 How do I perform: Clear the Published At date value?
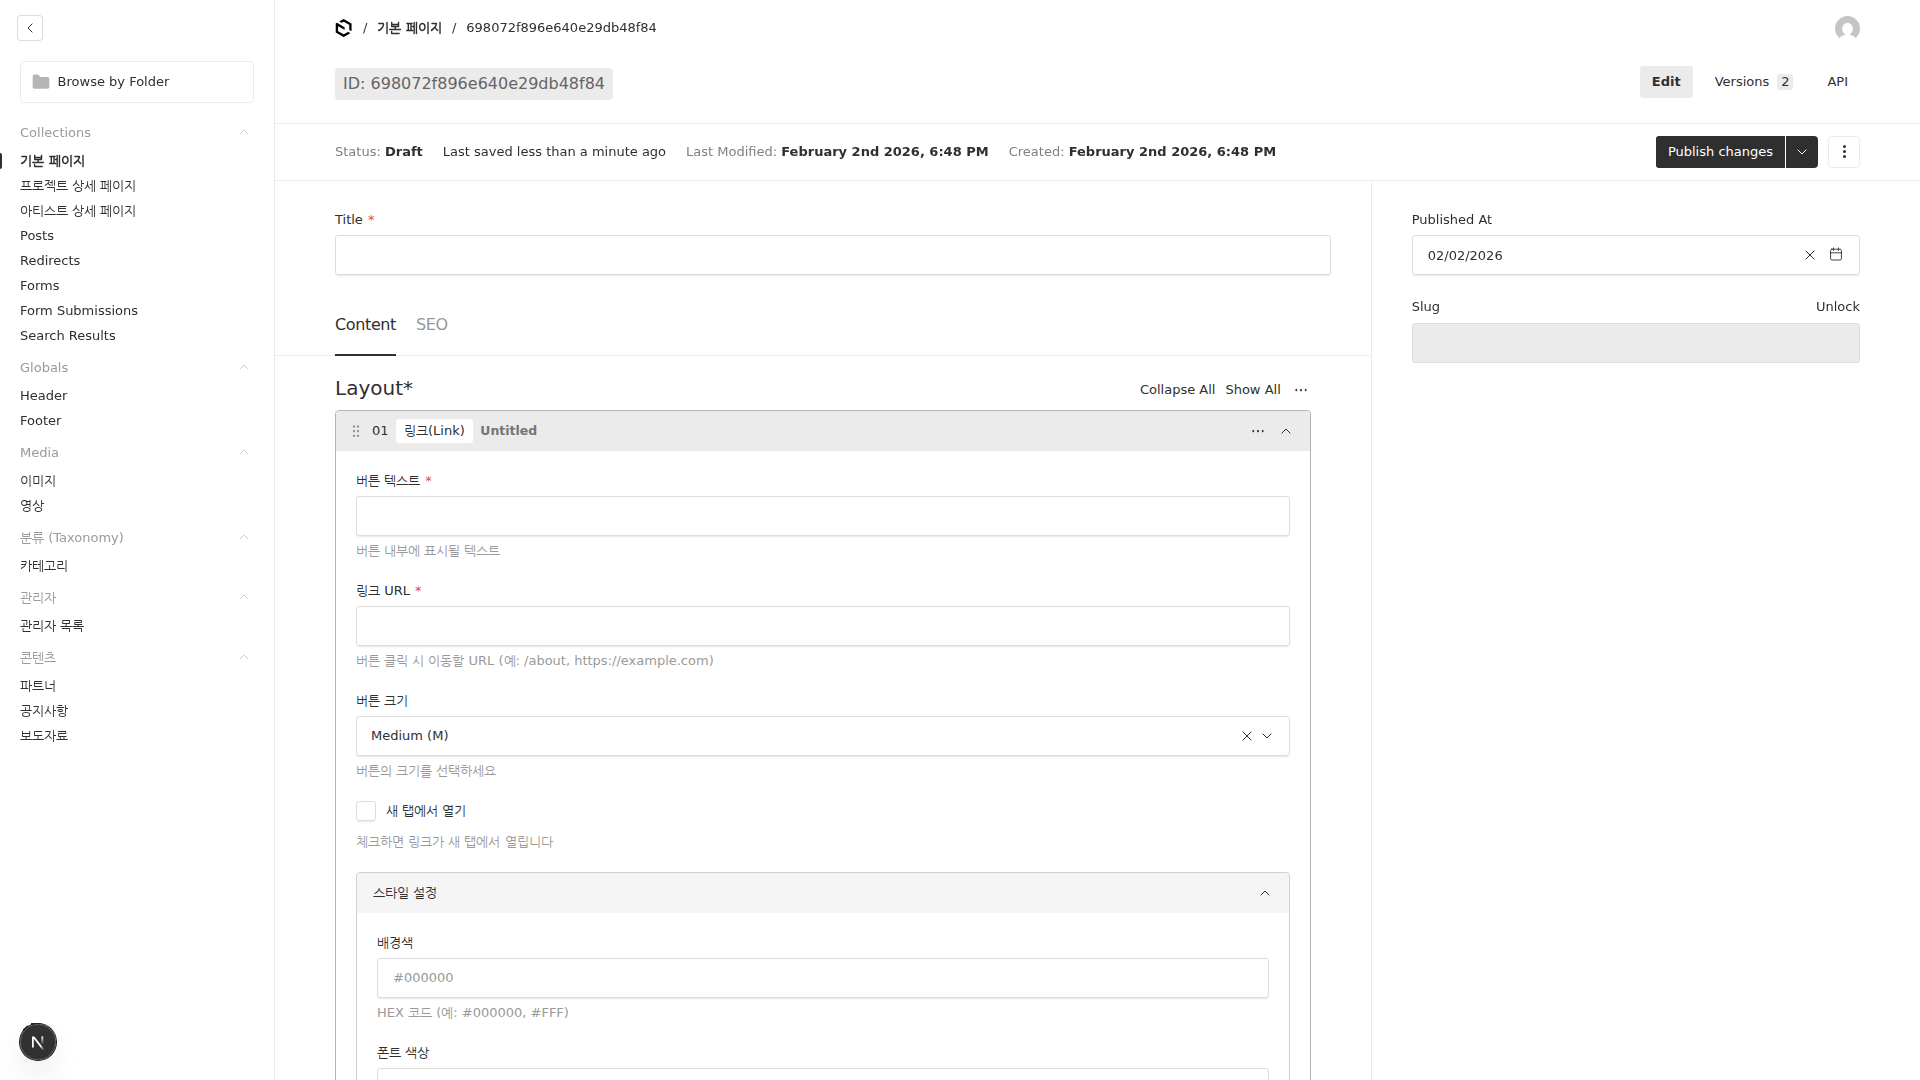click(1809, 255)
